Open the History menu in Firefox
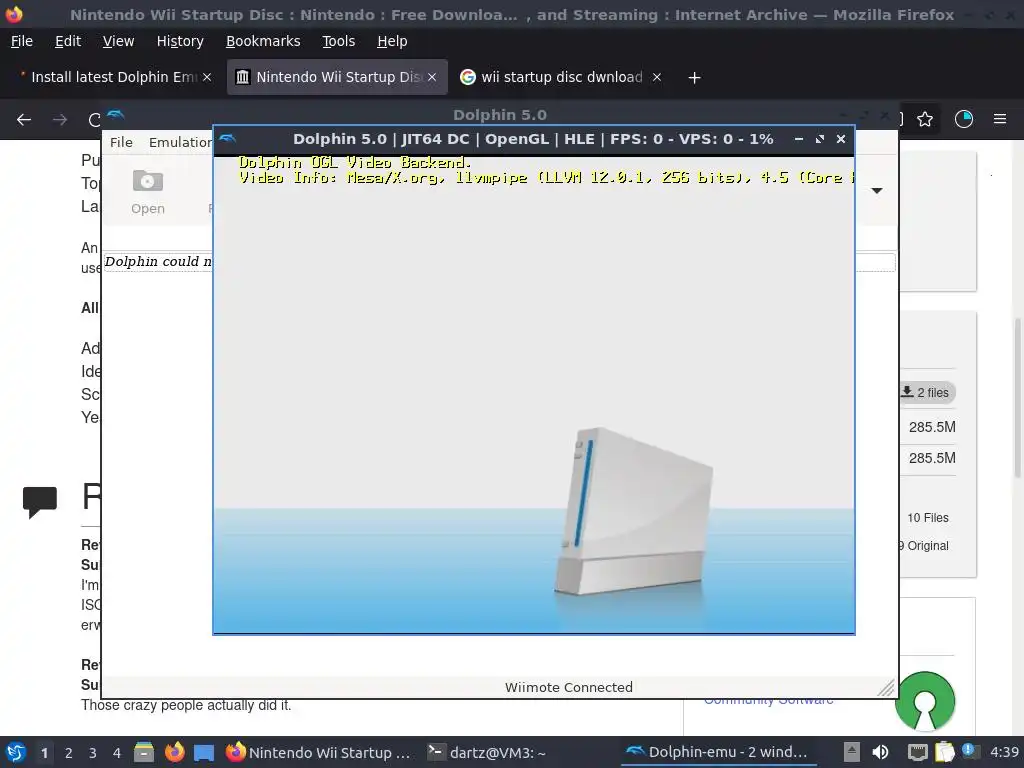Image resolution: width=1024 pixels, height=768 pixels. coord(180,41)
